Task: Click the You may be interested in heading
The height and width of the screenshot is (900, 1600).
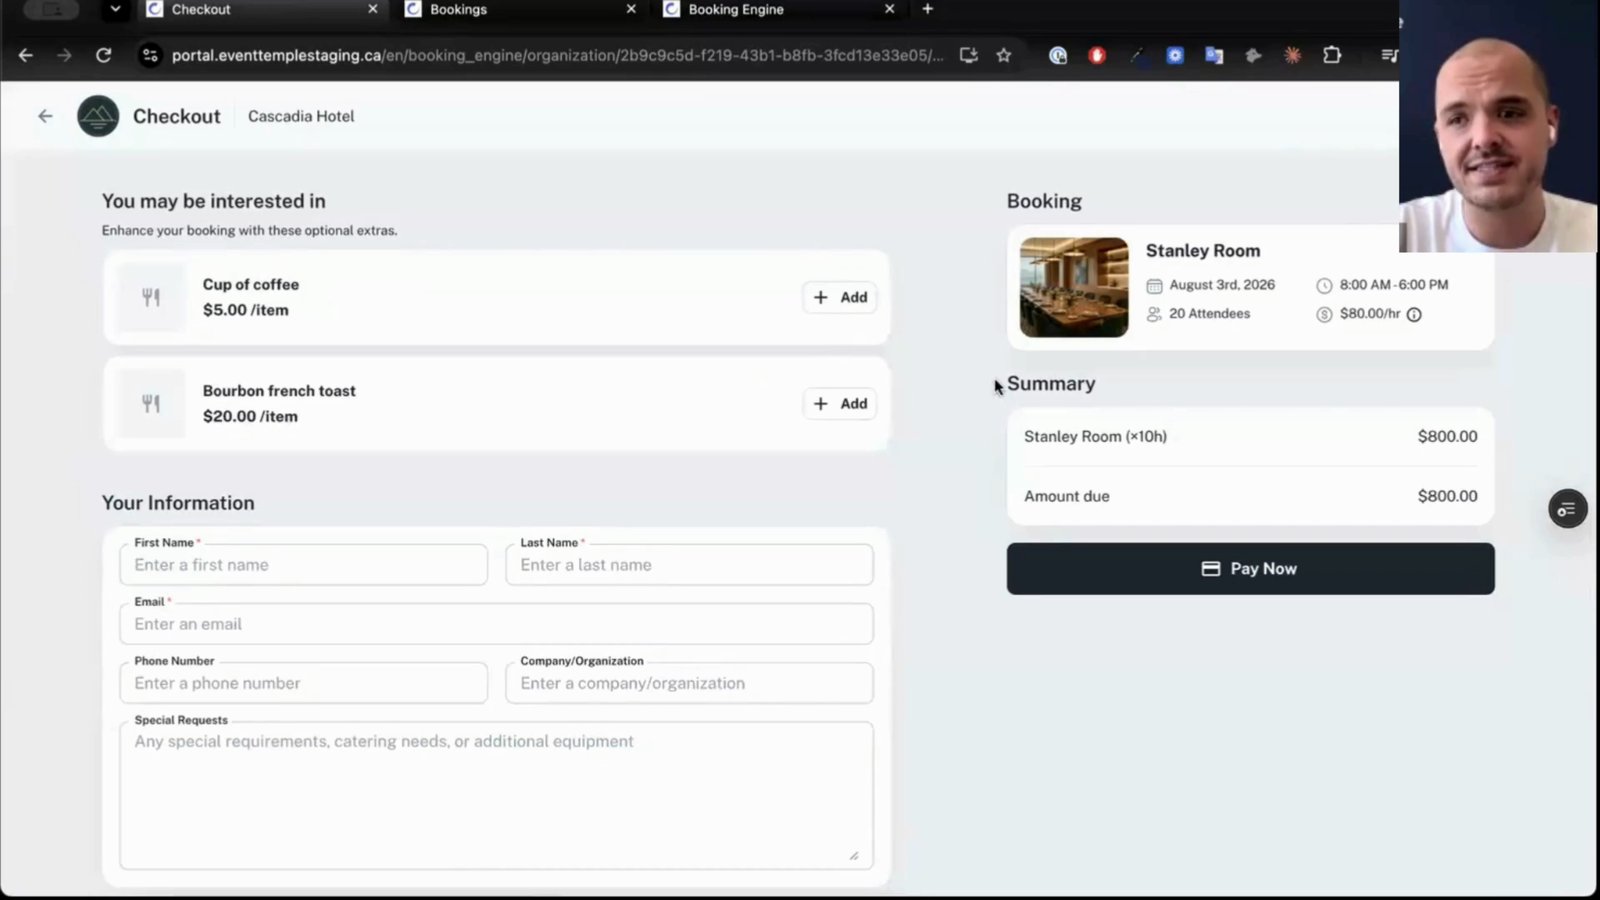Action: coord(214,201)
